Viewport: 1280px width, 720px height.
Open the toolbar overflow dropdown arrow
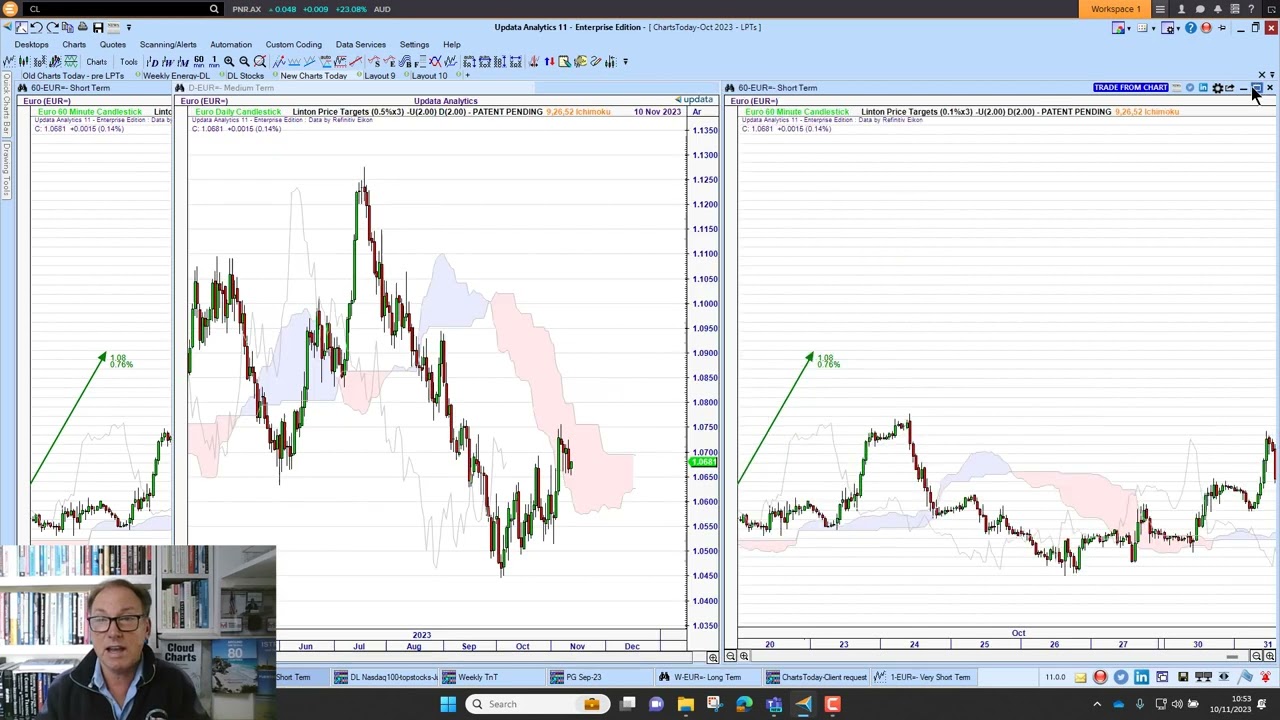[625, 62]
